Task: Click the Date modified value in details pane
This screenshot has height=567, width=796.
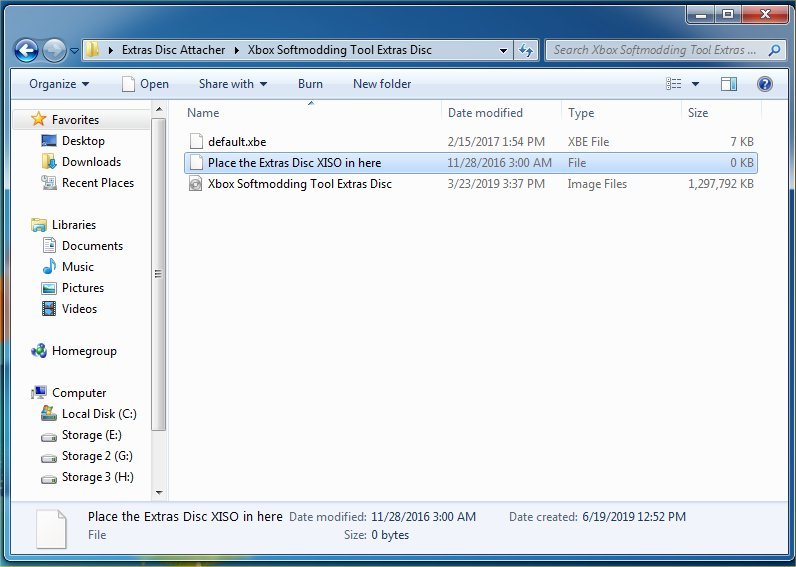Action: coord(423,517)
